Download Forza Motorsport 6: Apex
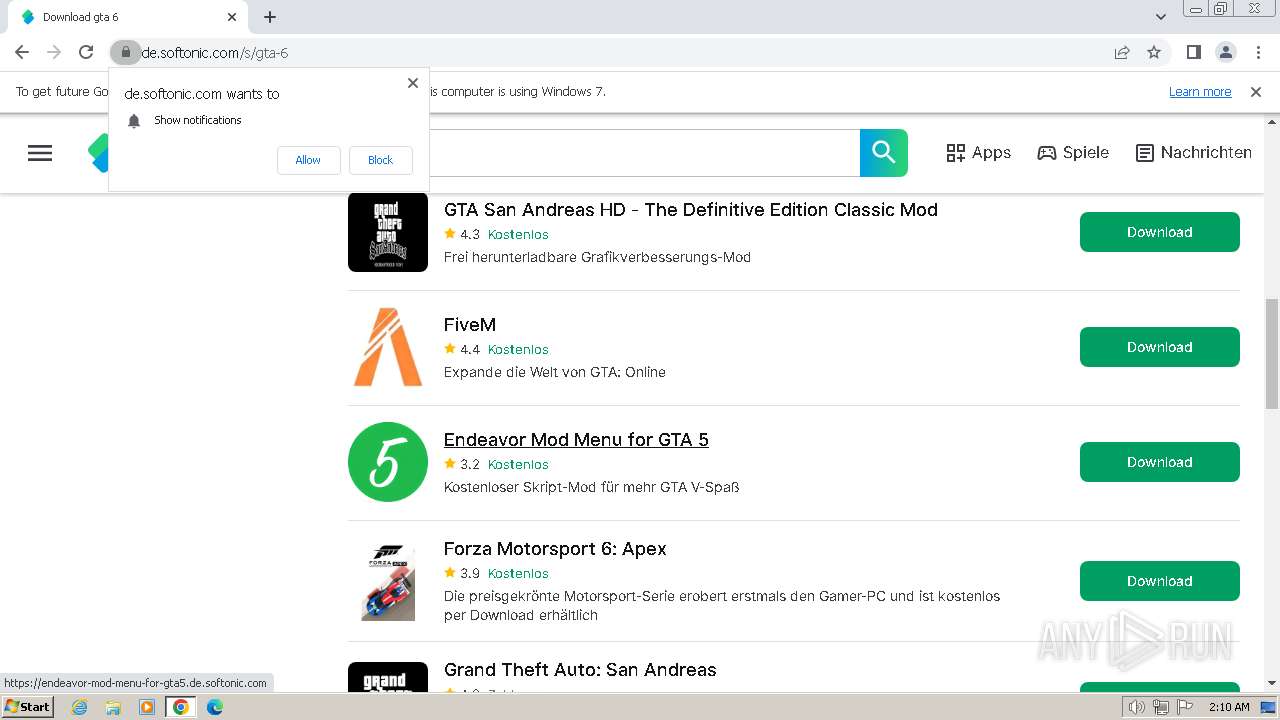The width and height of the screenshot is (1280, 720). click(x=1160, y=581)
